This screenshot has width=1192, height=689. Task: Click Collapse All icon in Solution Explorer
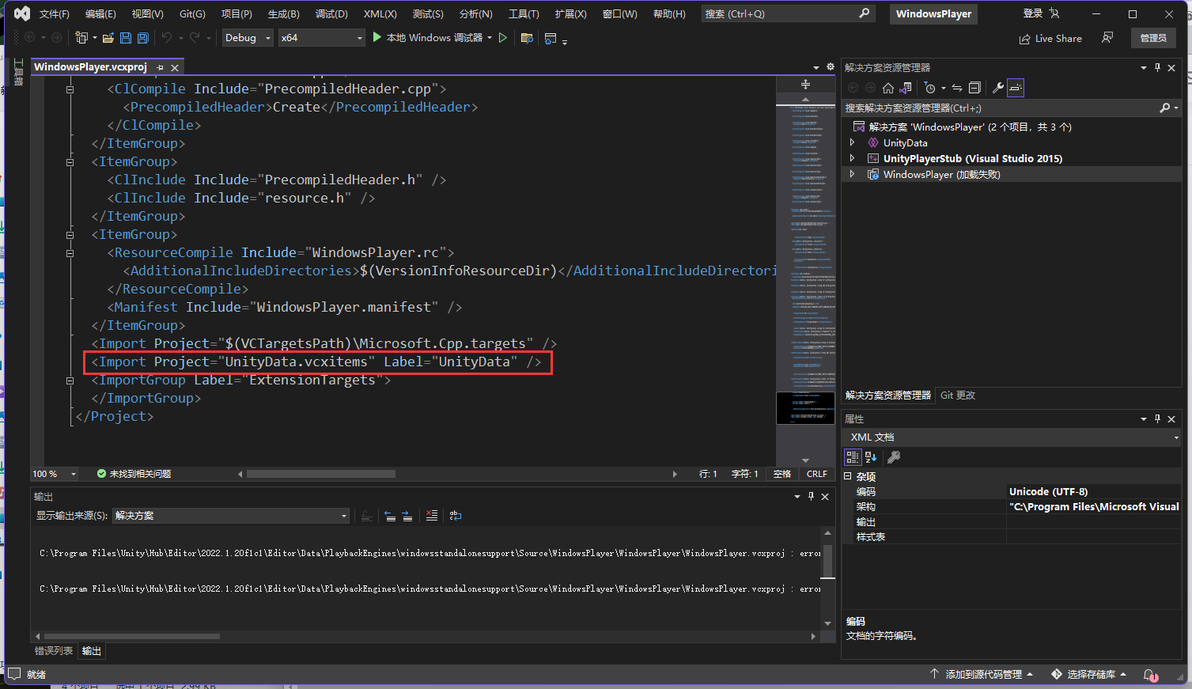(975, 88)
